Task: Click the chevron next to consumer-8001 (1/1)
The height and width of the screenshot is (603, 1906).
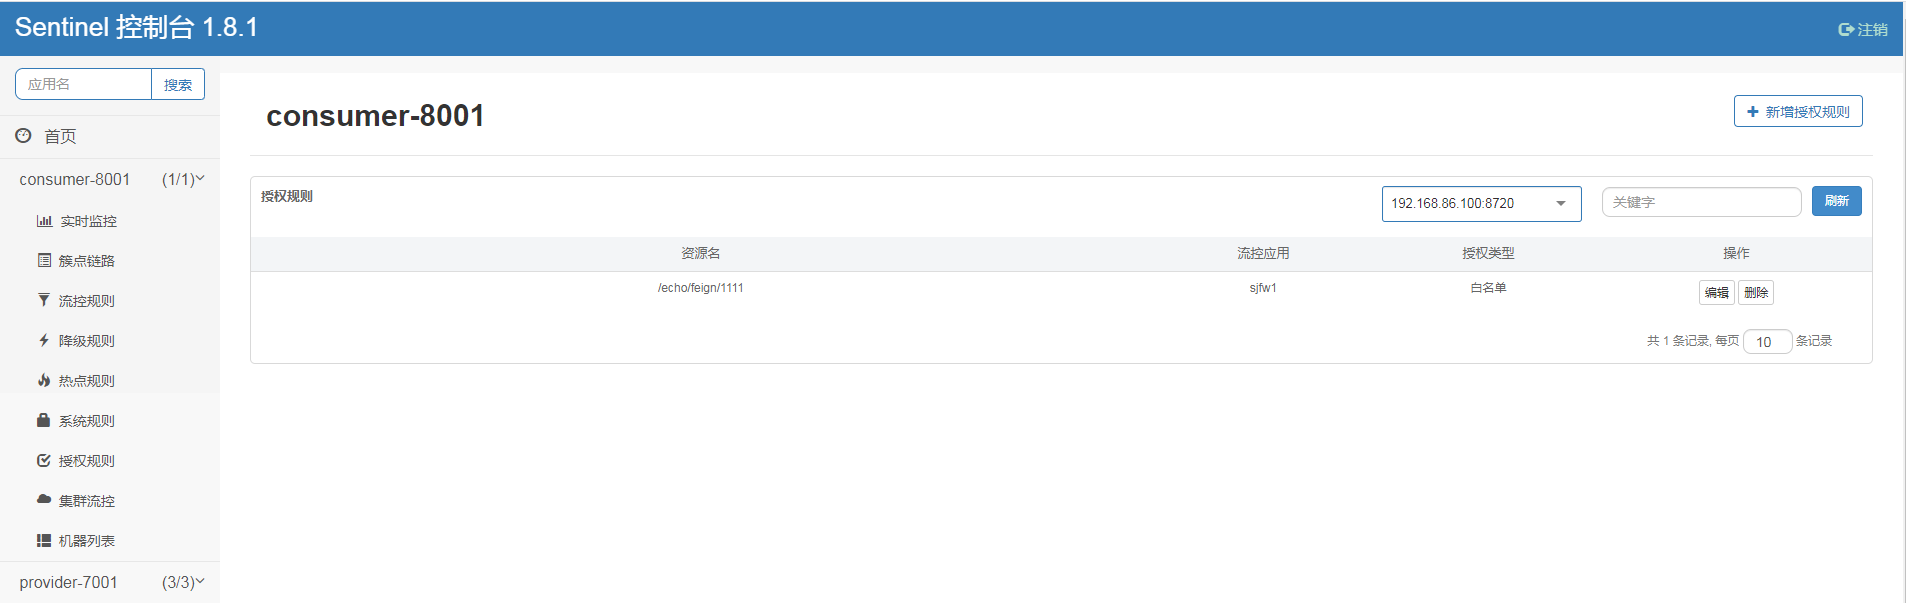Action: pos(200,179)
